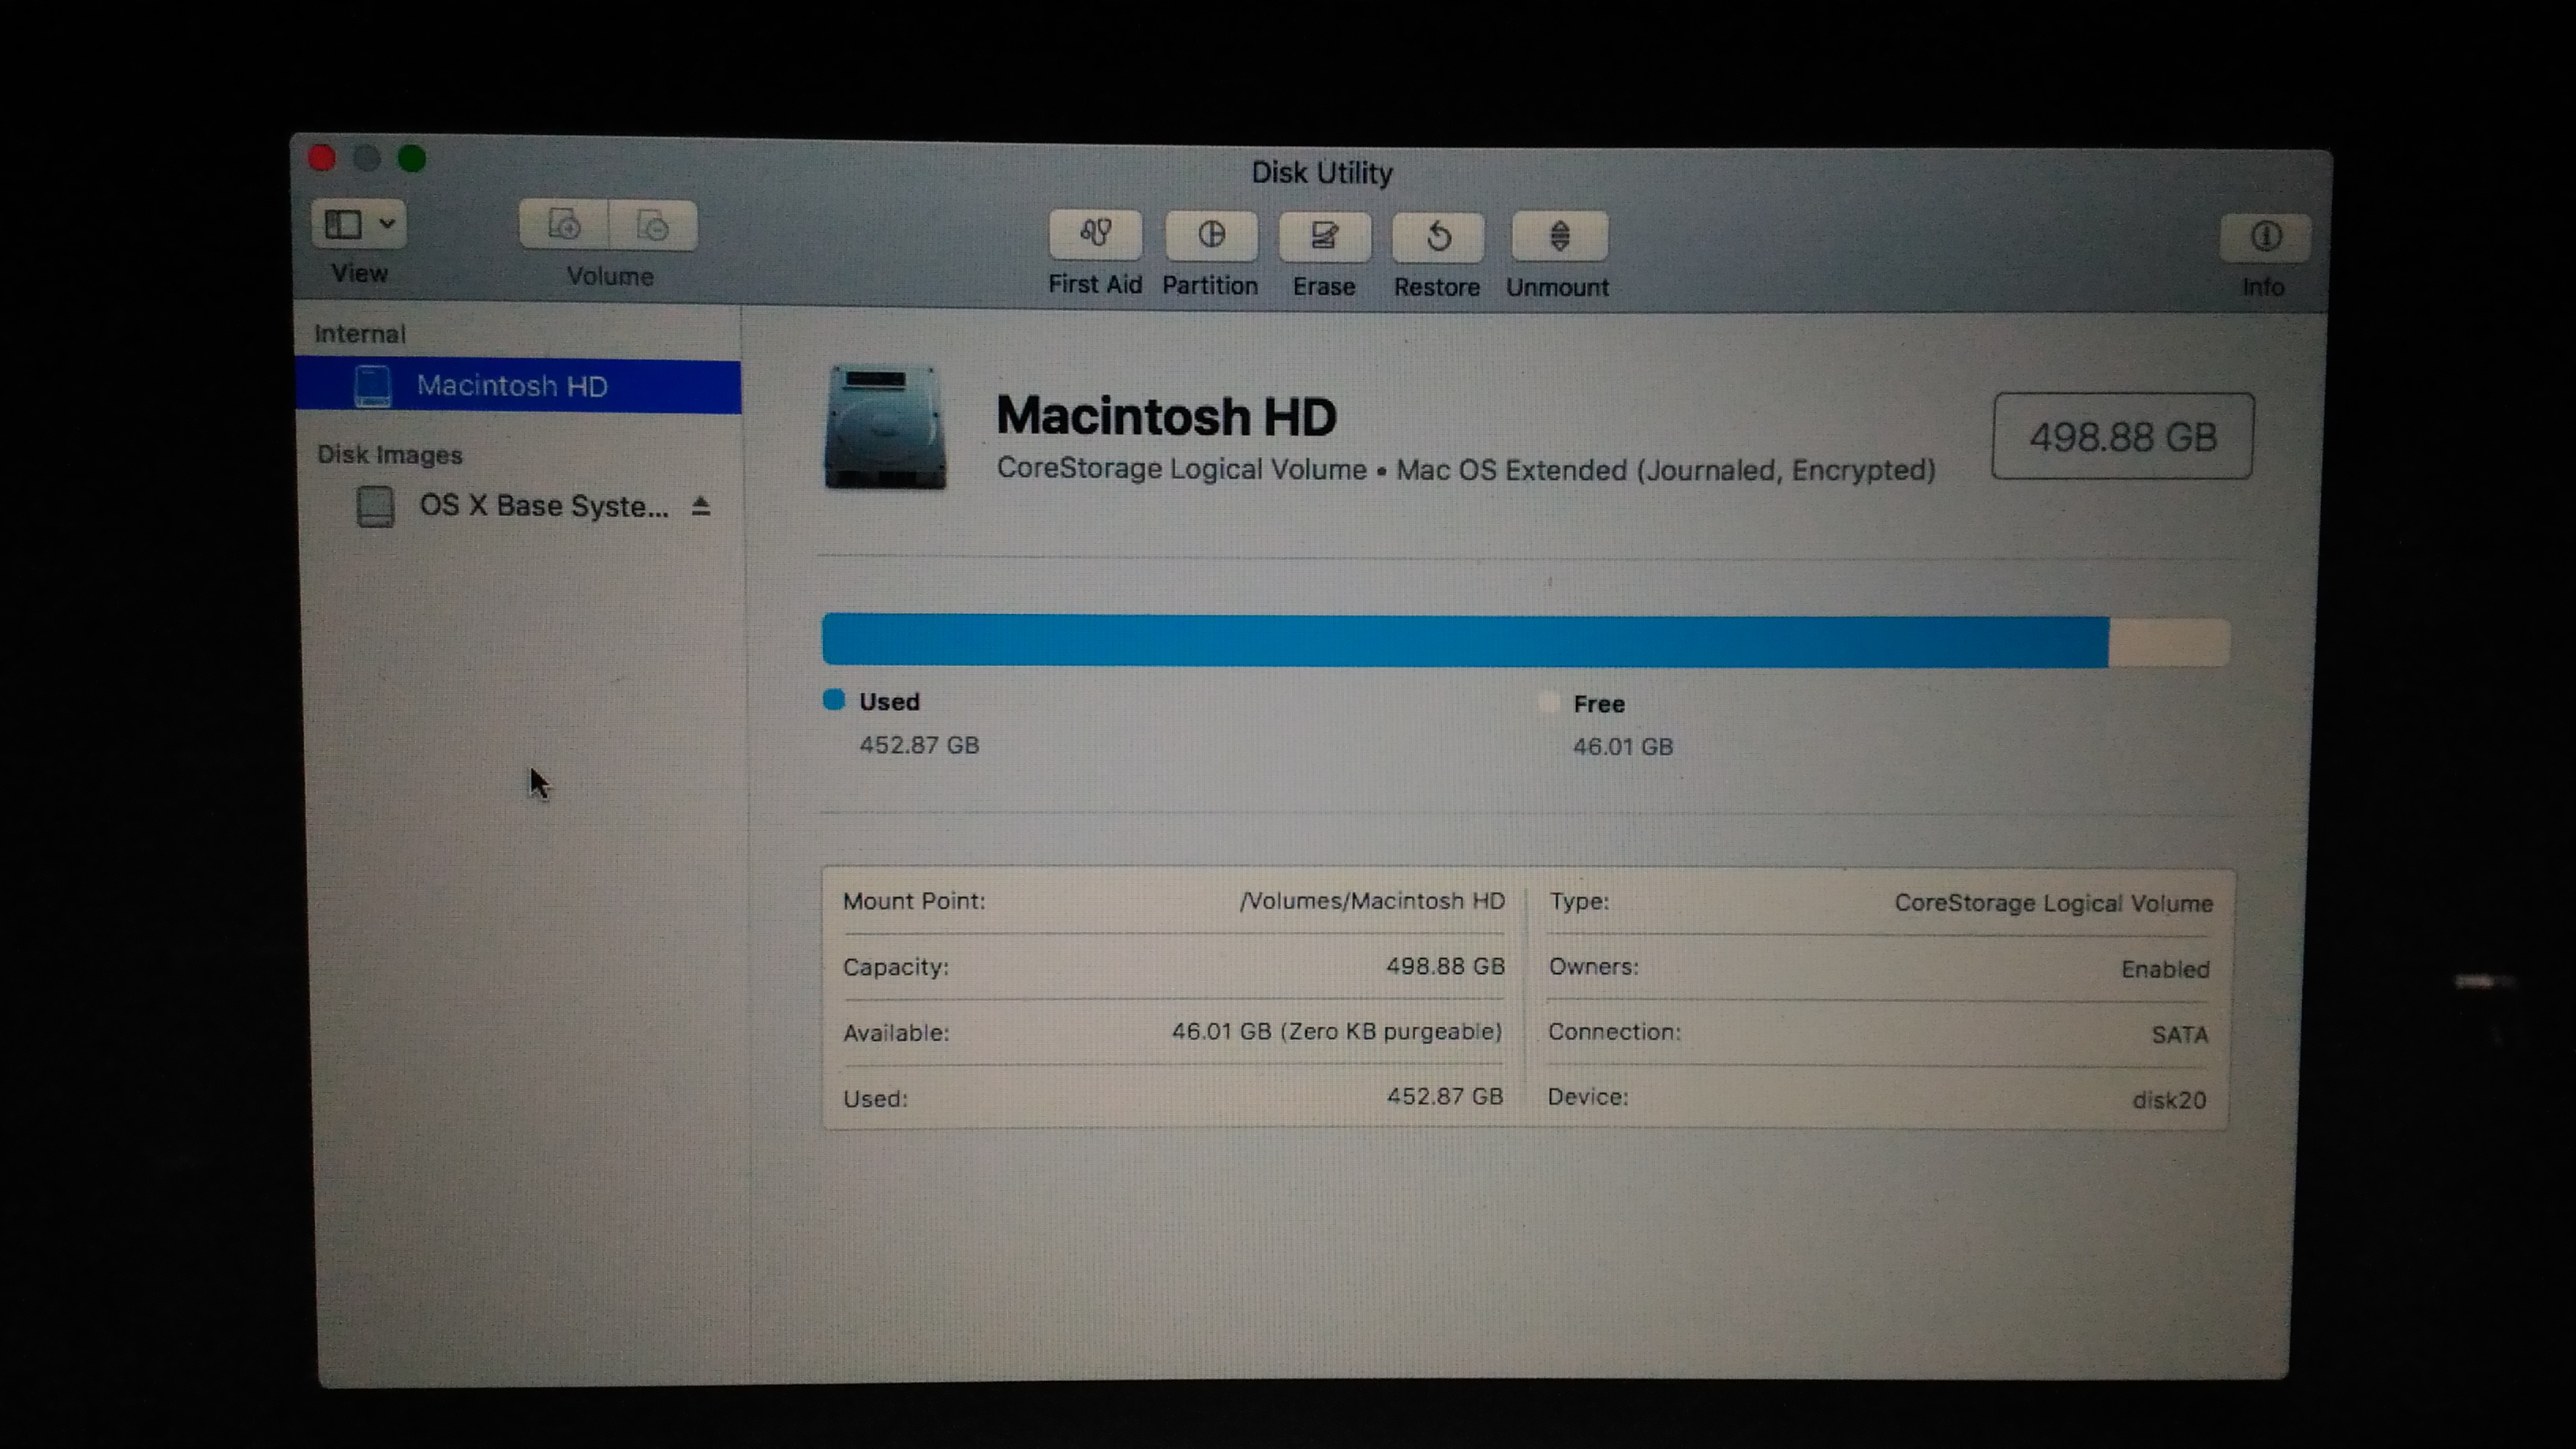Click the Erase label
2576x1449 pixels.
[1324, 286]
